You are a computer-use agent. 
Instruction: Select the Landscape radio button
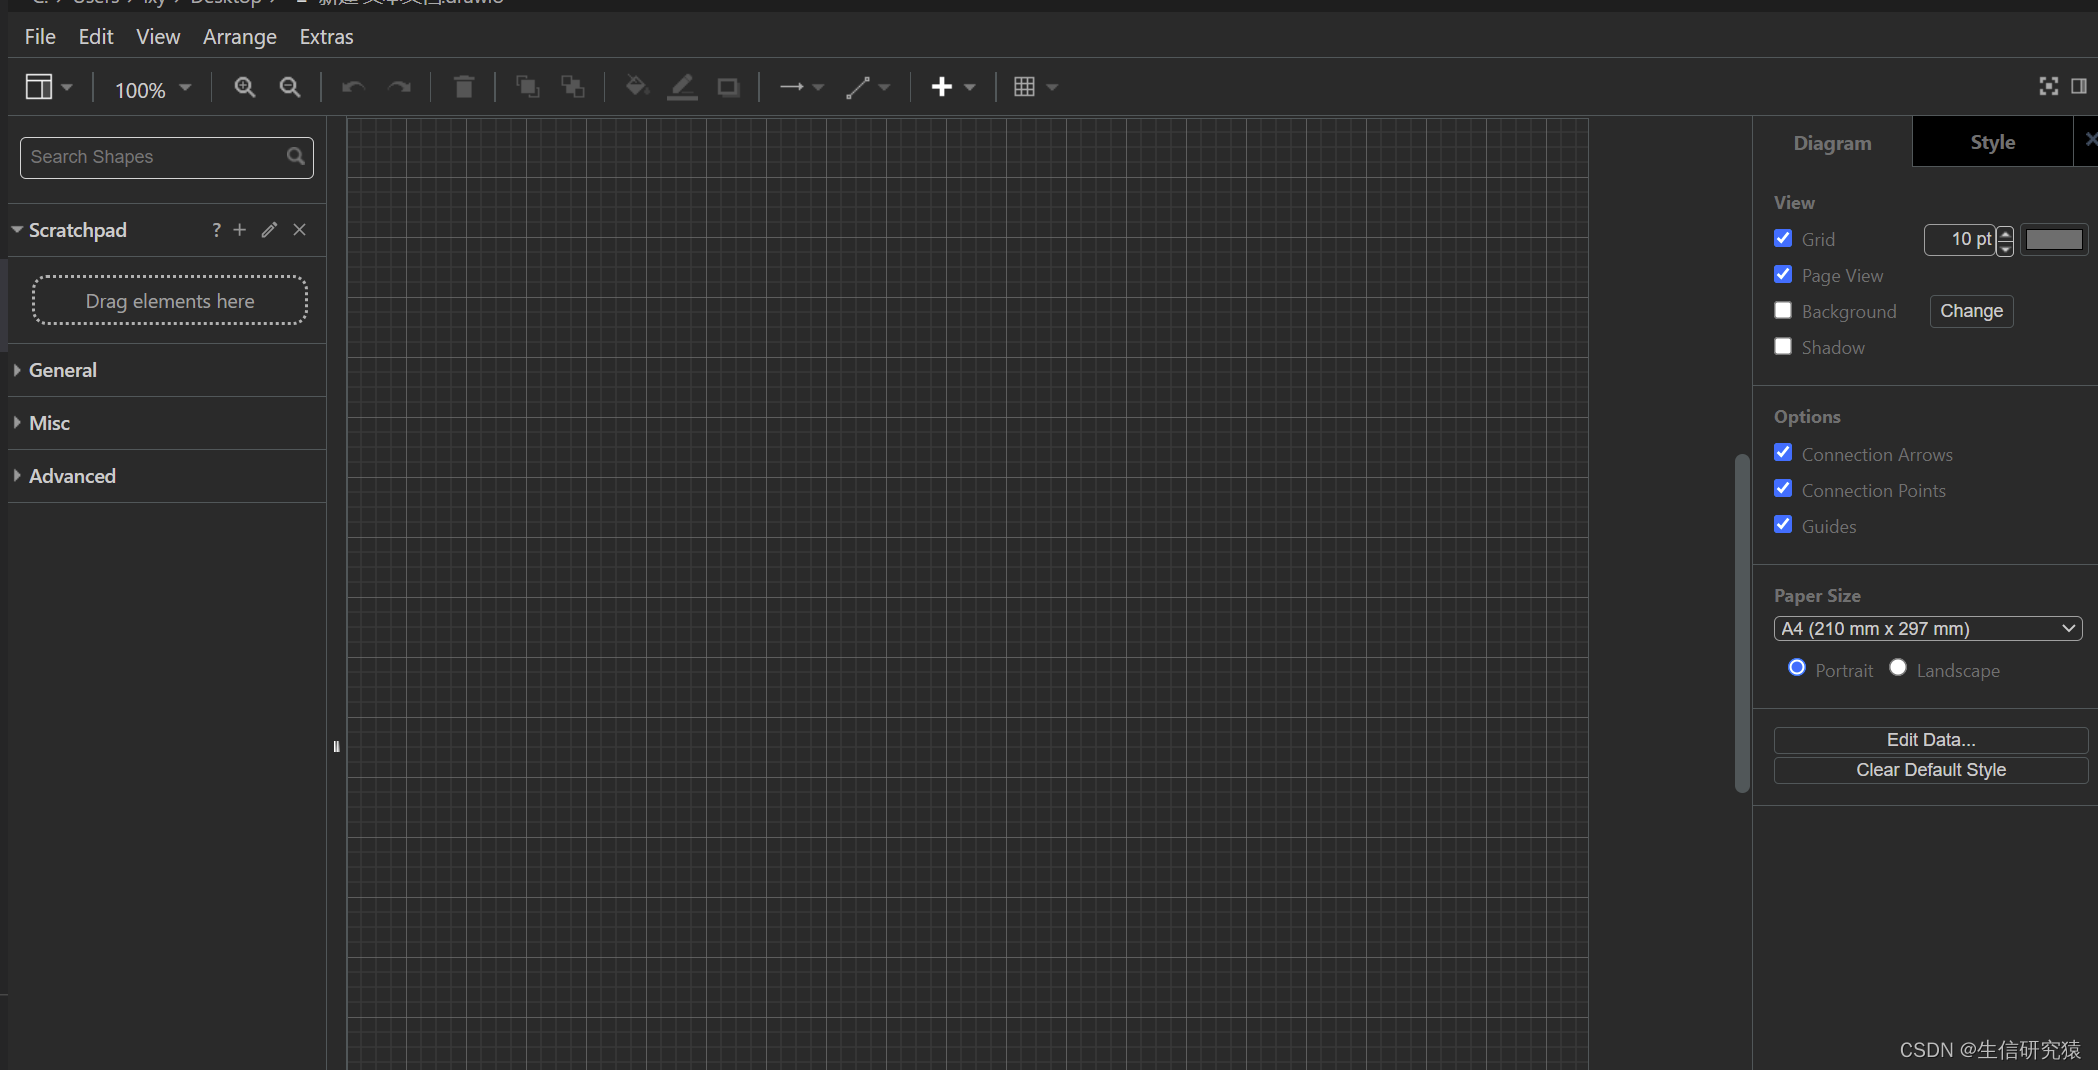point(1898,667)
